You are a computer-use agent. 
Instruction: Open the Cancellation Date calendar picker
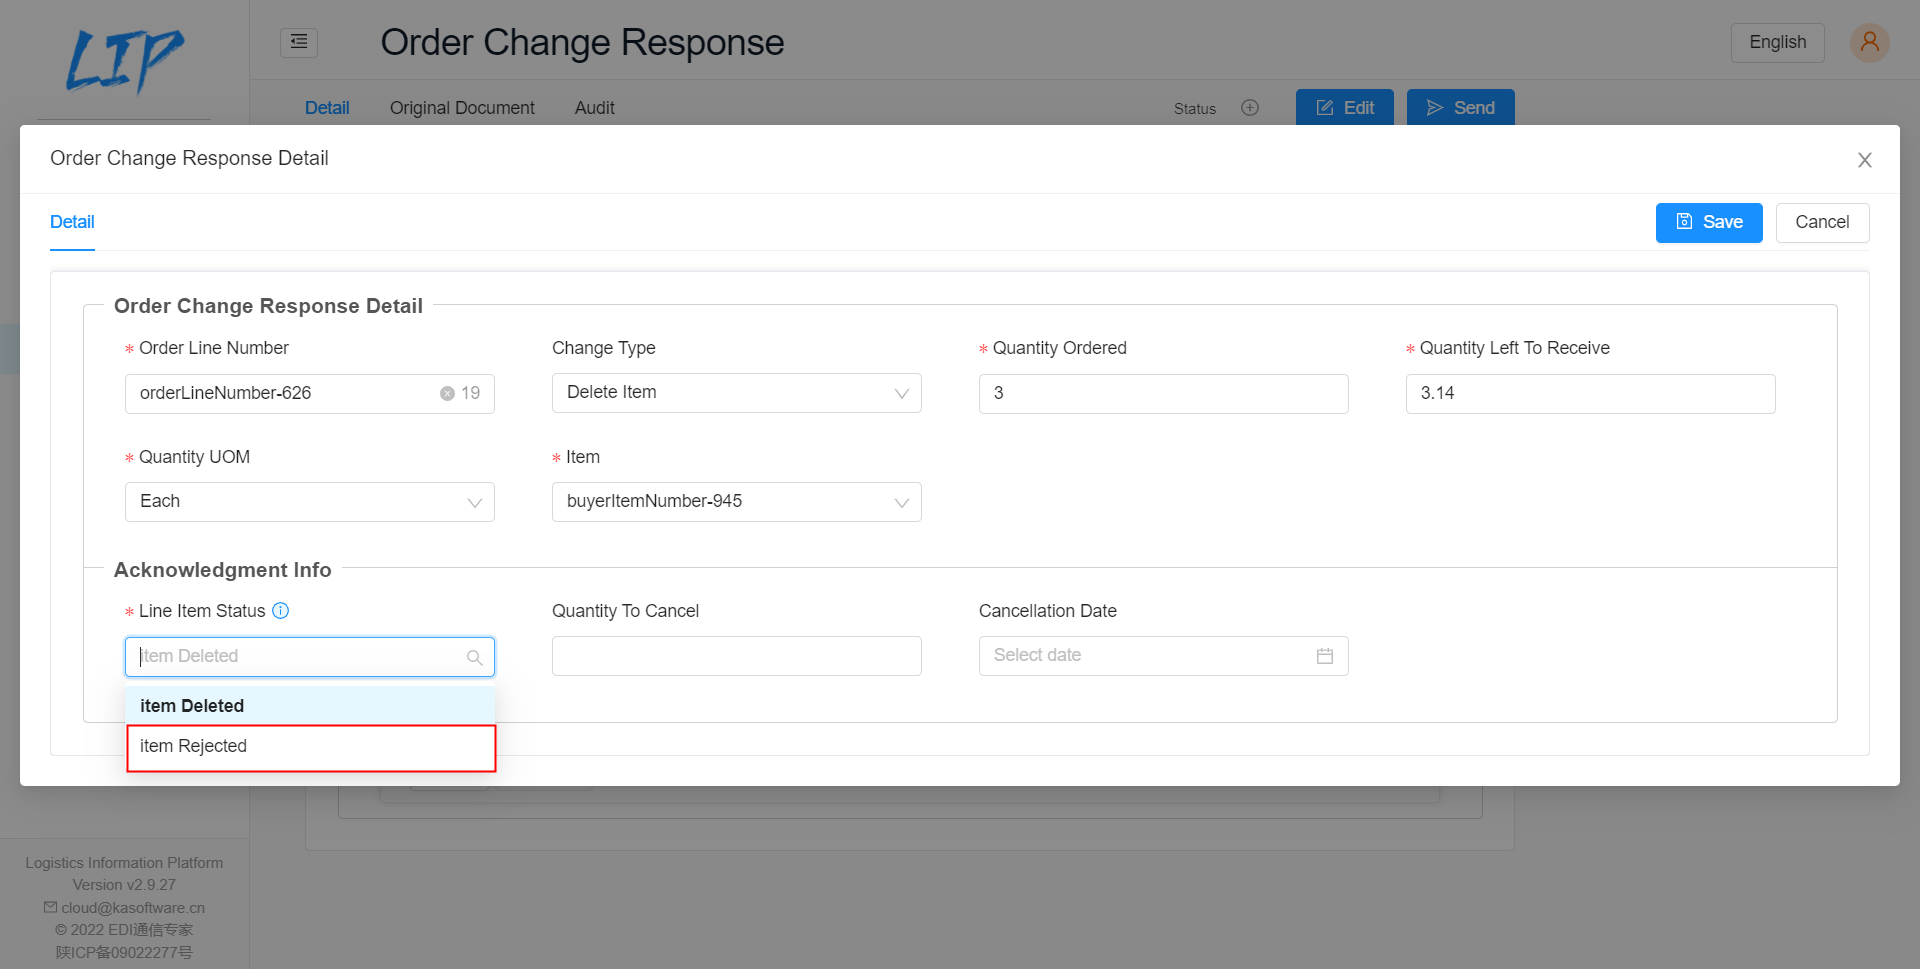pyautogui.click(x=1325, y=656)
